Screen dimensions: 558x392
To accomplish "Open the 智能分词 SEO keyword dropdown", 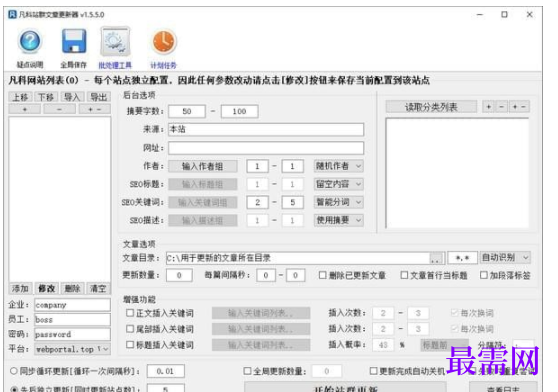I will (x=339, y=202).
